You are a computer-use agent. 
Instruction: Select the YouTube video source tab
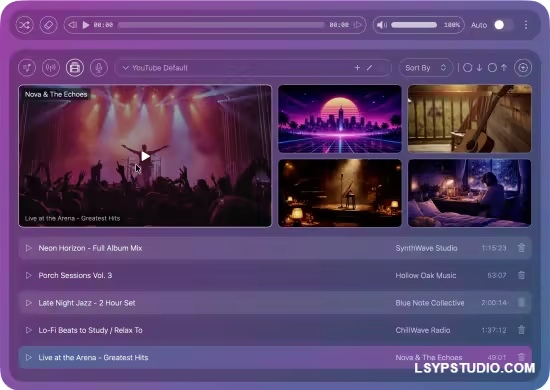pyautogui.click(x=75, y=68)
